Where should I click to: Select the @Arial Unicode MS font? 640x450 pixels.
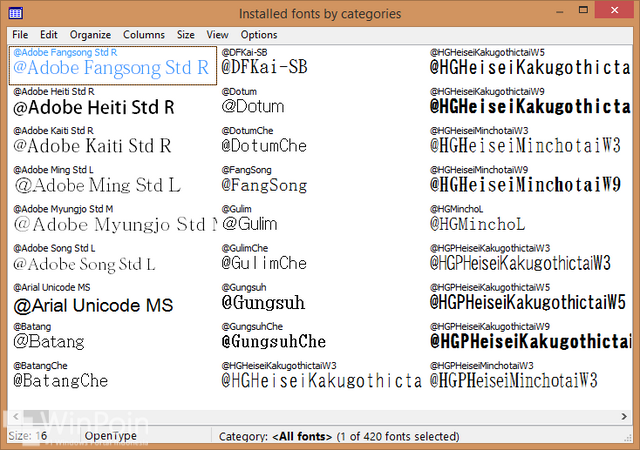tap(113, 301)
